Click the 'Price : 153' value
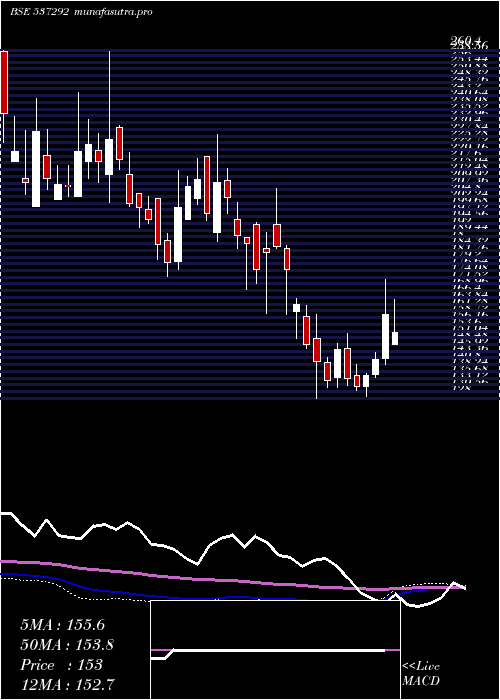 61,665
